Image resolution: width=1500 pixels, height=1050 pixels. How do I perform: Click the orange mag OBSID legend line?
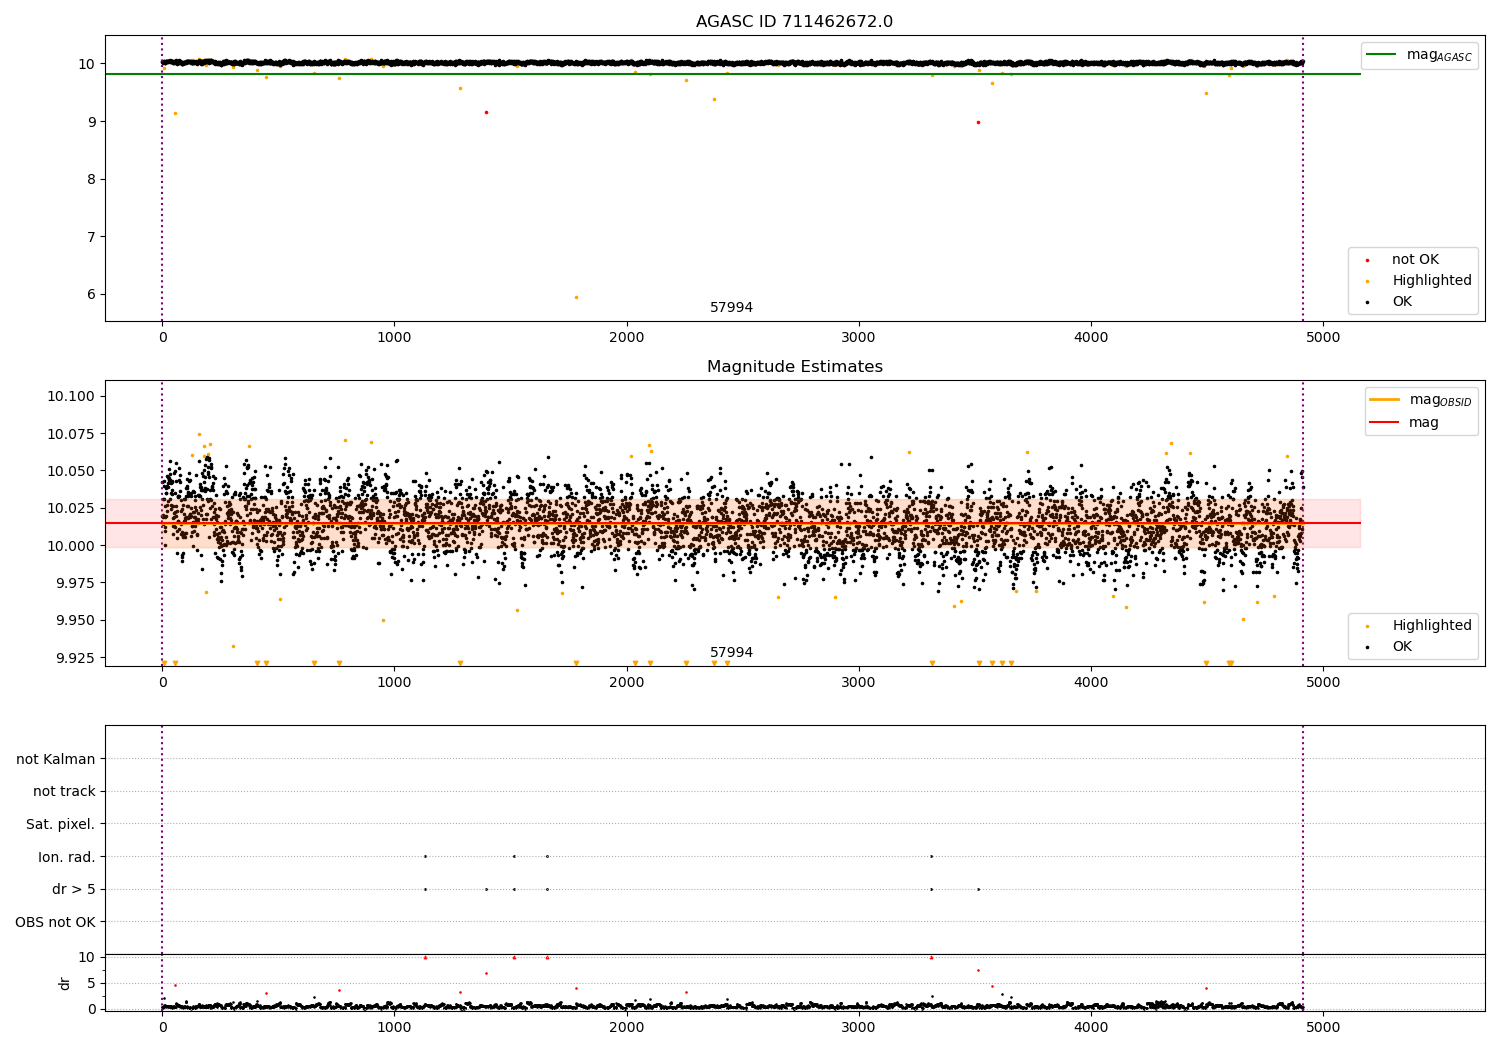[1385, 400]
